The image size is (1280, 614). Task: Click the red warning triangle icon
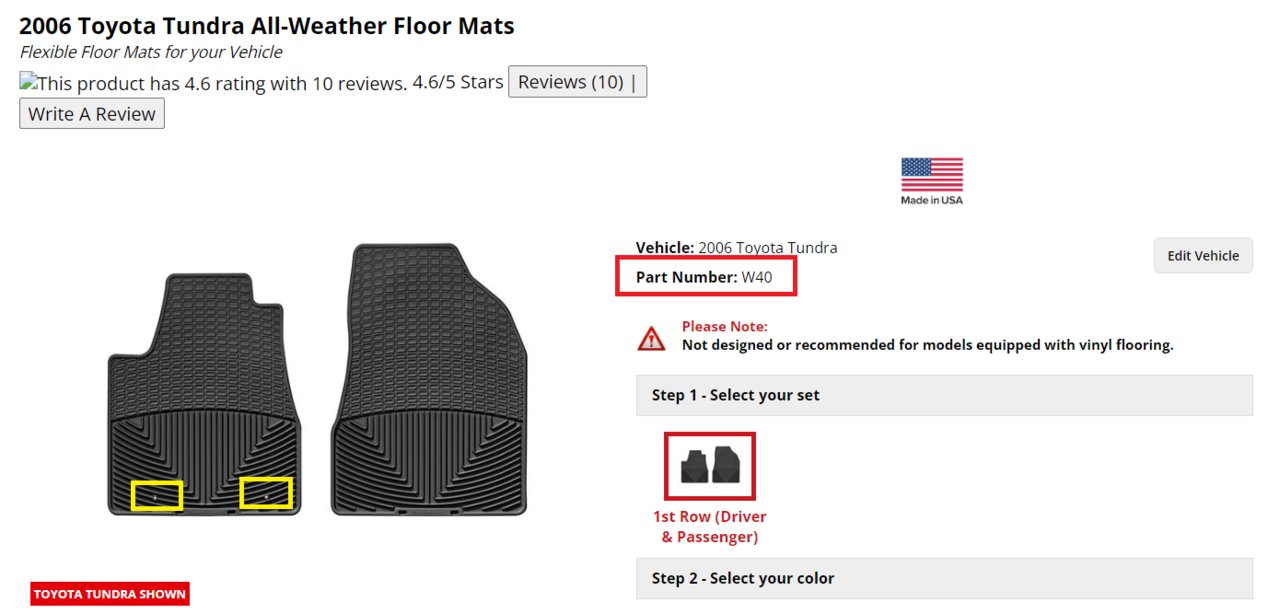(651, 338)
